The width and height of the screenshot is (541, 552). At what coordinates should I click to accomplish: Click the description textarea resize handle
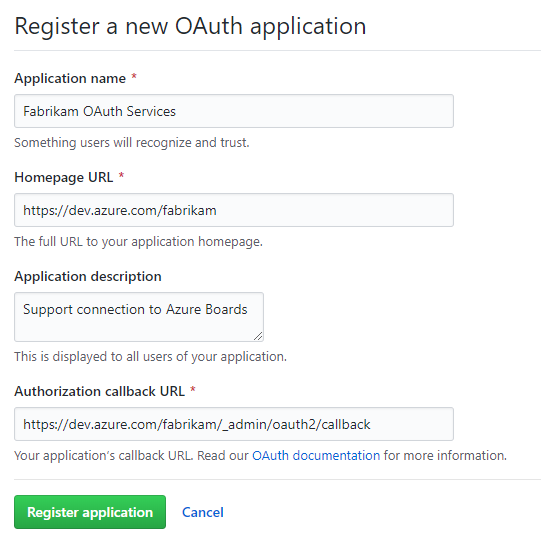pos(258,336)
